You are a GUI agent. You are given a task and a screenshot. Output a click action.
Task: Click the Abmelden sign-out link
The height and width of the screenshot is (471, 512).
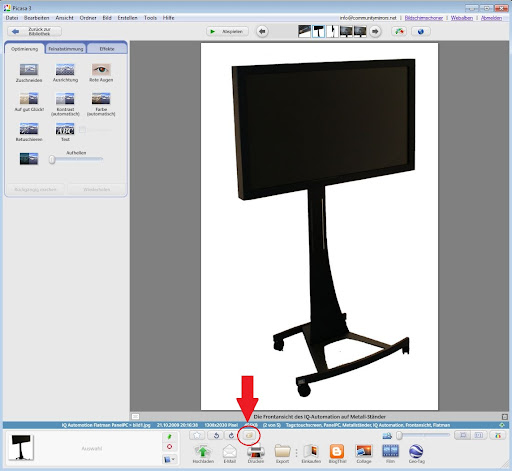(x=491, y=18)
